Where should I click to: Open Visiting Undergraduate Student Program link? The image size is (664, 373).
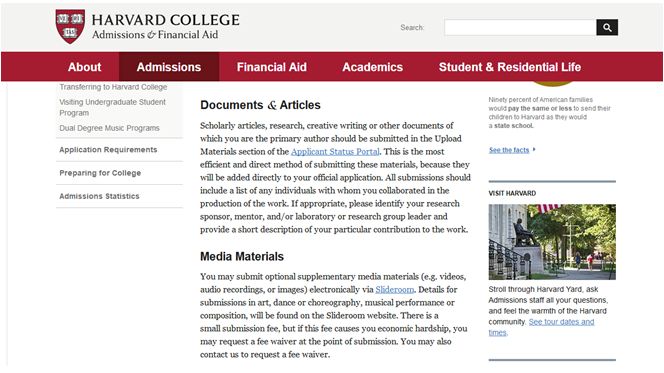point(112,108)
